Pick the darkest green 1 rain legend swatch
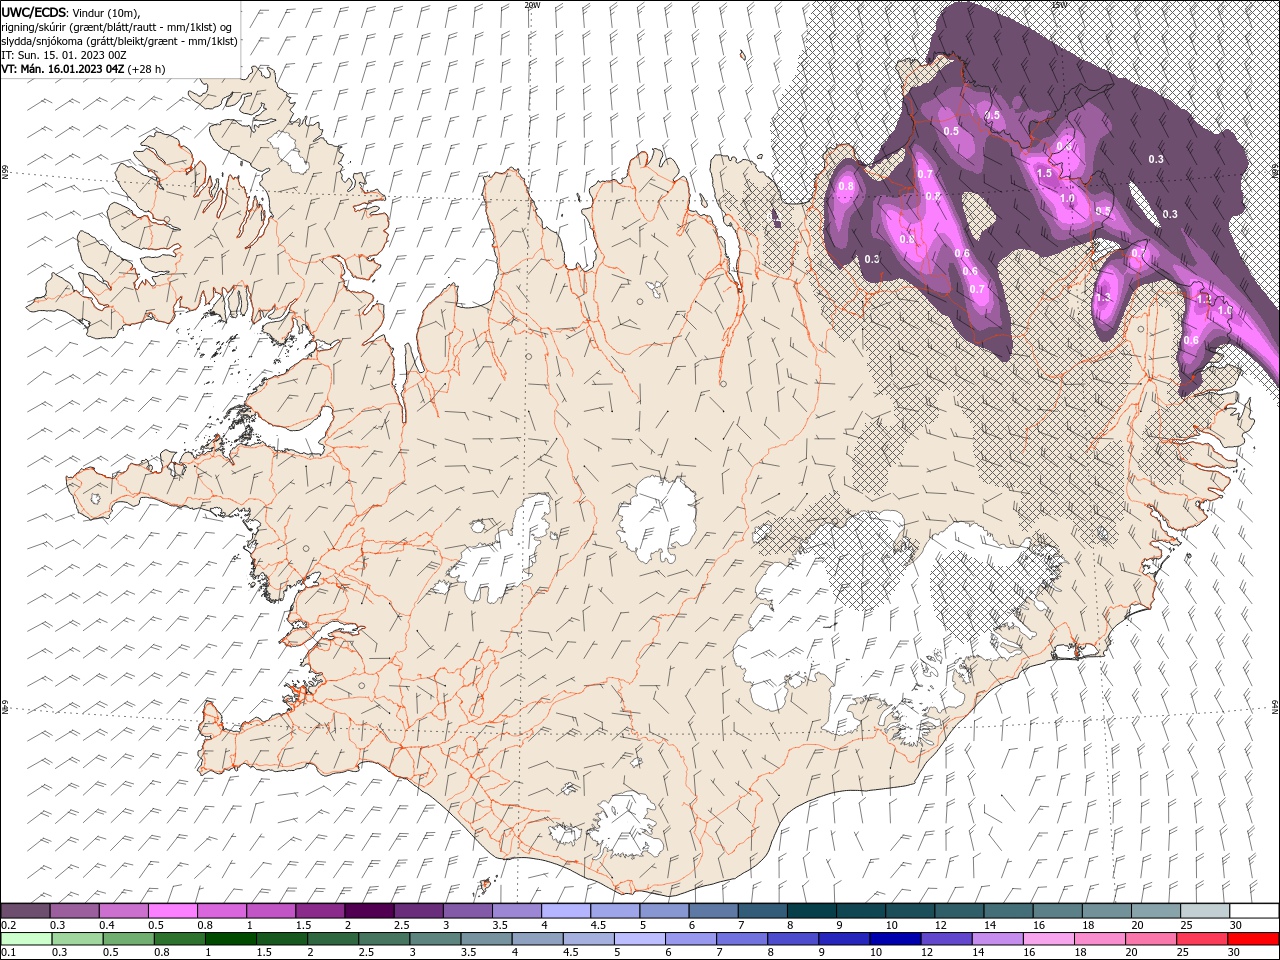Screen dimensions: 1280x960 pyautogui.click(x=230, y=939)
